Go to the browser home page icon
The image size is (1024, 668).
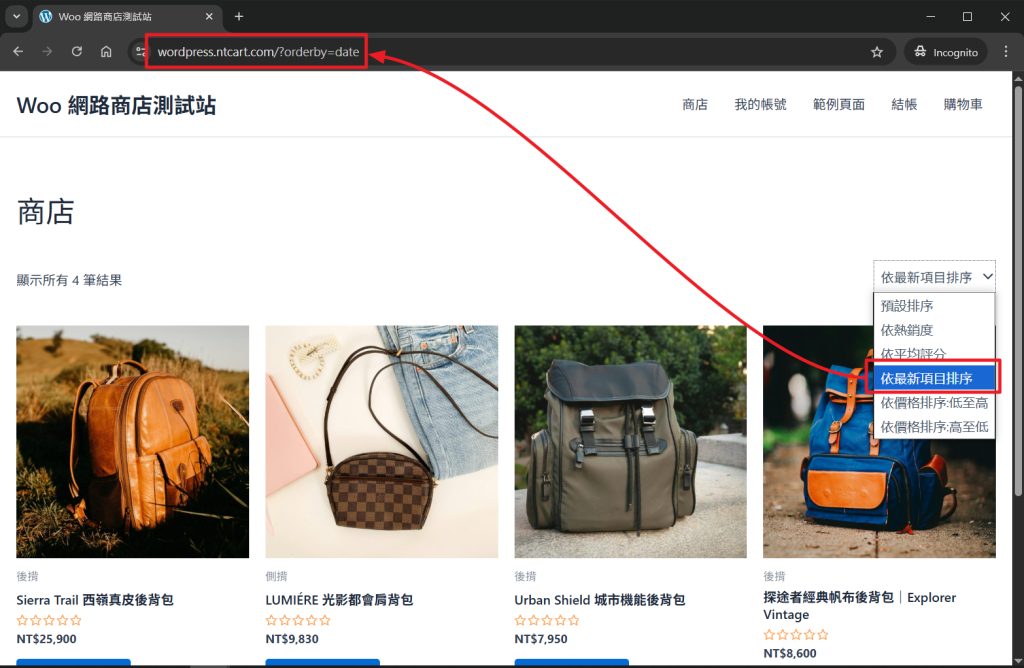pos(106,52)
